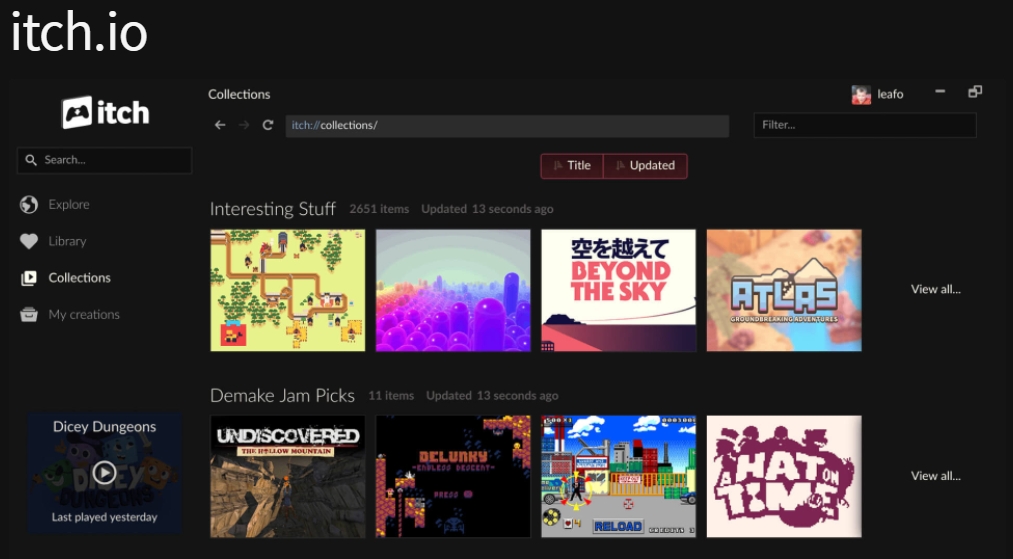Open the Demake Jam Picks title
The image size is (1013, 559).
(x=282, y=396)
